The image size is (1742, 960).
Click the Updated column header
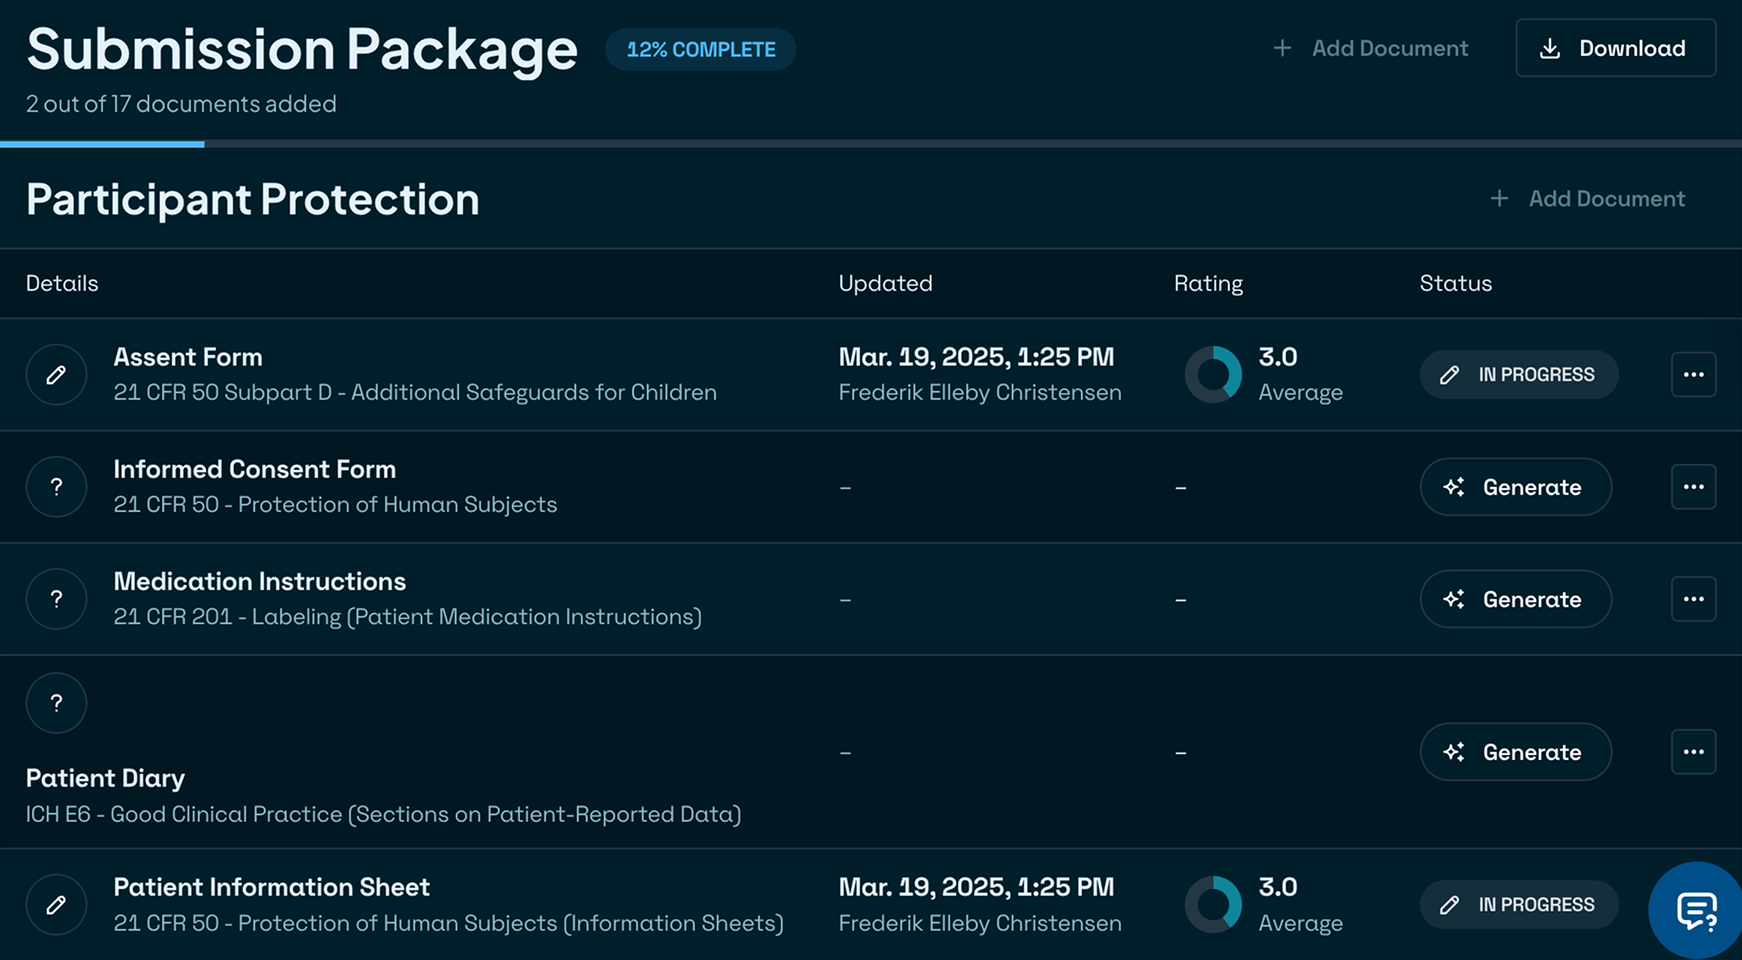pos(886,283)
